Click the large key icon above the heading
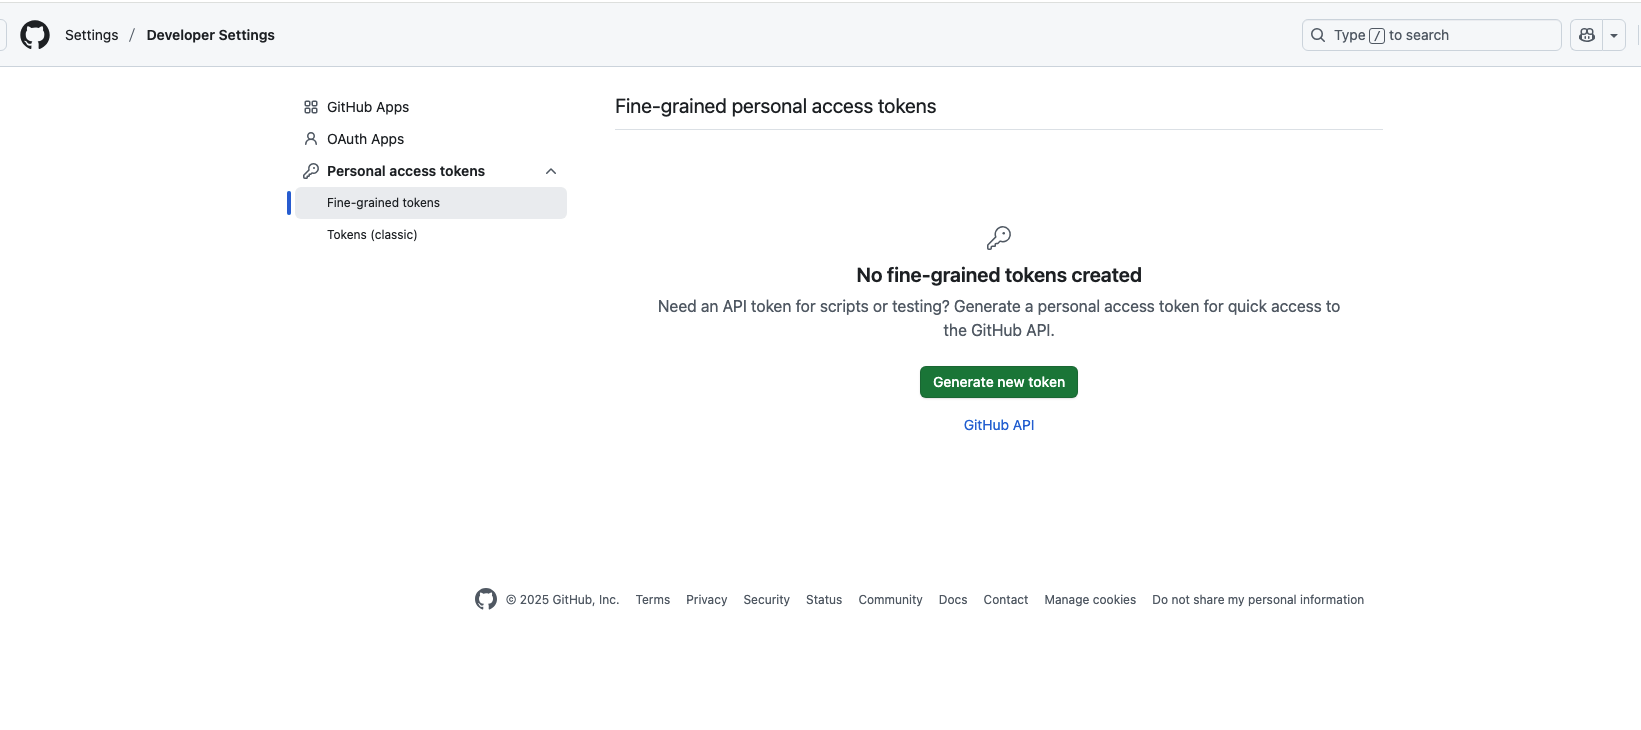This screenshot has width=1641, height=730. (x=998, y=238)
